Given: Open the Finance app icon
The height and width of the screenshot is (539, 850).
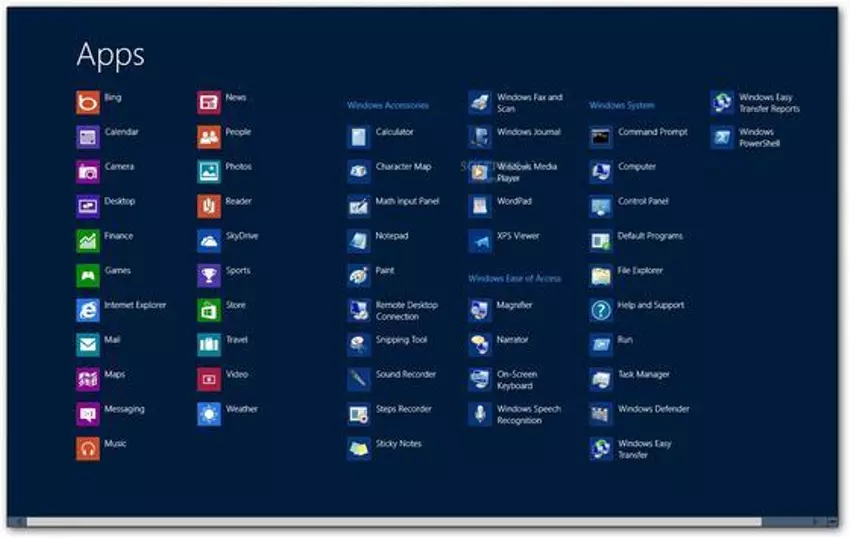Looking at the screenshot, I should 88,241.
